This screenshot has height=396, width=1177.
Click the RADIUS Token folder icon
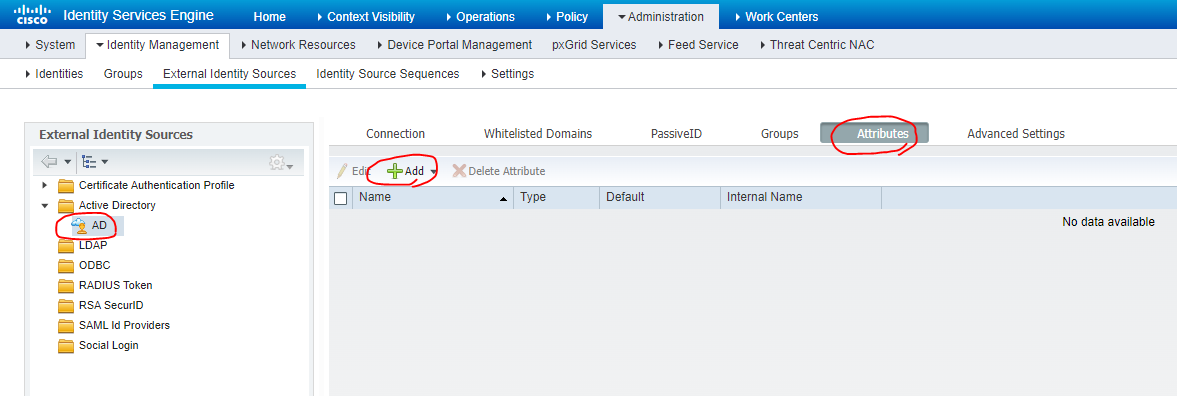(x=67, y=286)
